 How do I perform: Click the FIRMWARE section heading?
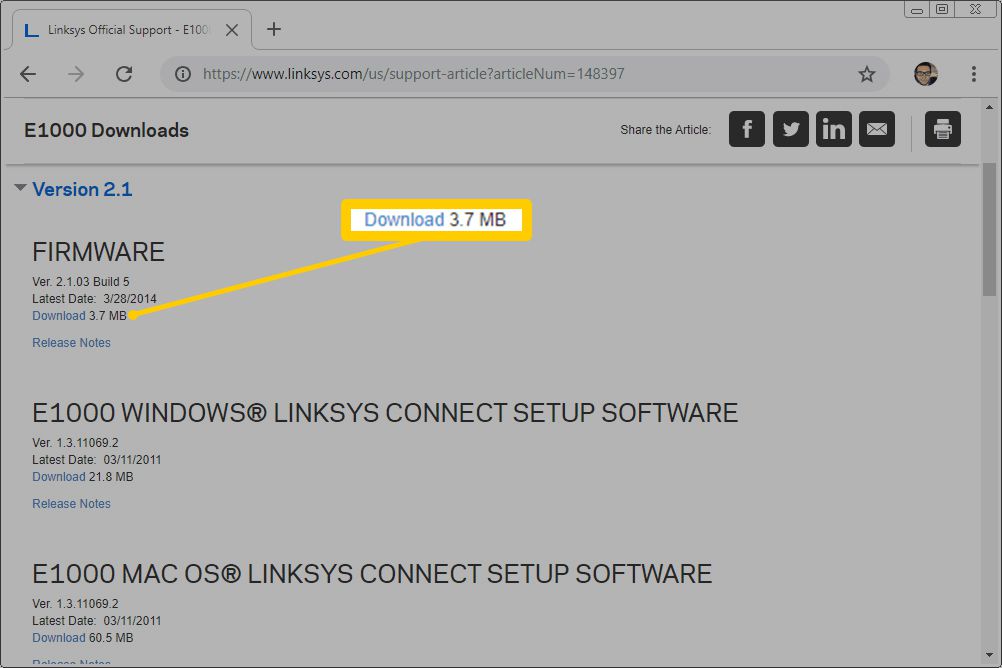pos(98,252)
